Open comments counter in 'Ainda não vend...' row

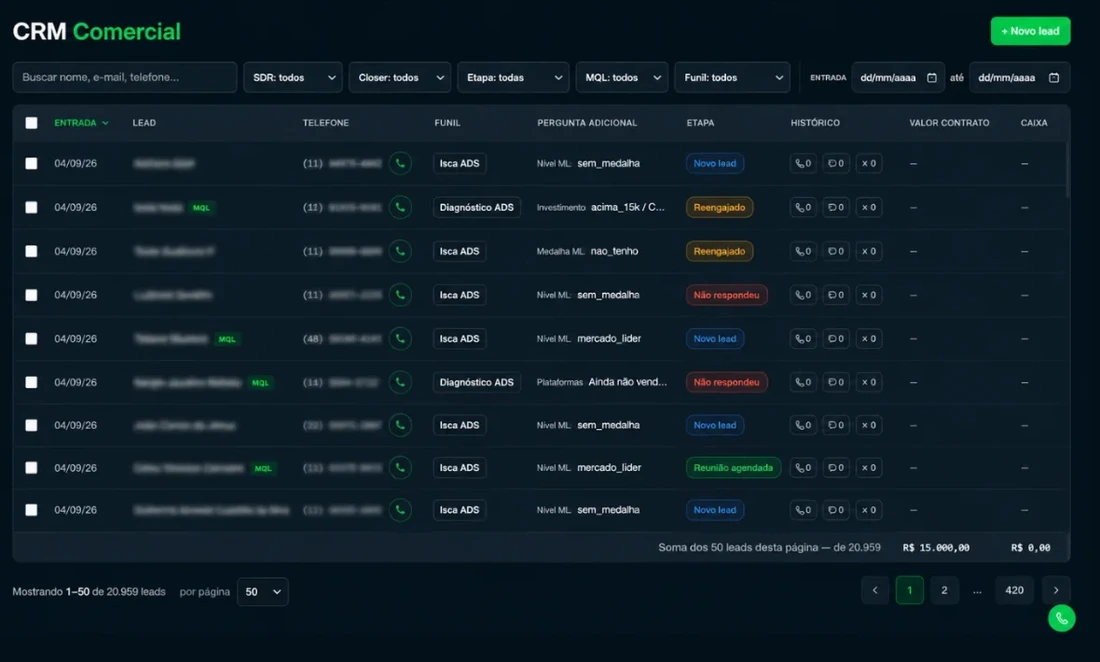836,382
